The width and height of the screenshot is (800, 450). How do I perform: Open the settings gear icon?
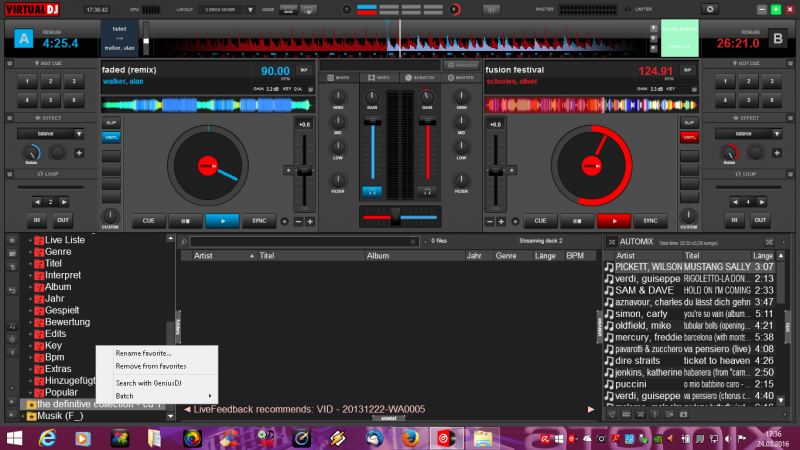pyautogui.click(x=710, y=9)
